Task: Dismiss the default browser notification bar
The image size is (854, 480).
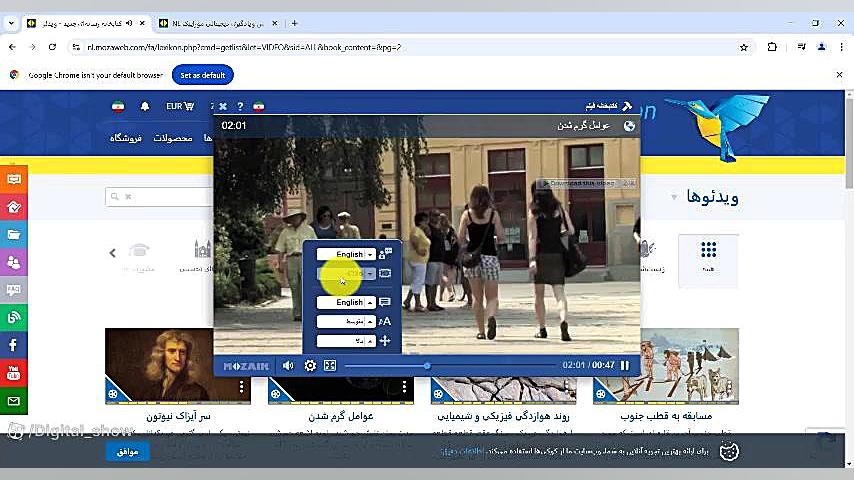Action: click(839, 75)
